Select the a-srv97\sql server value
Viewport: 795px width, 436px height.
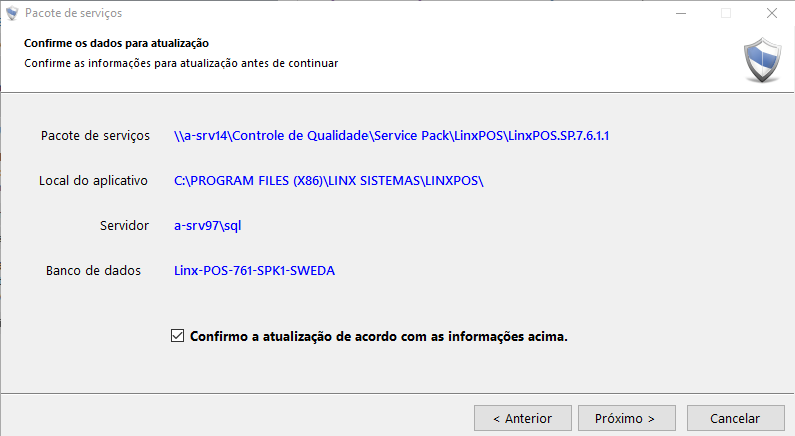coord(208,225)
